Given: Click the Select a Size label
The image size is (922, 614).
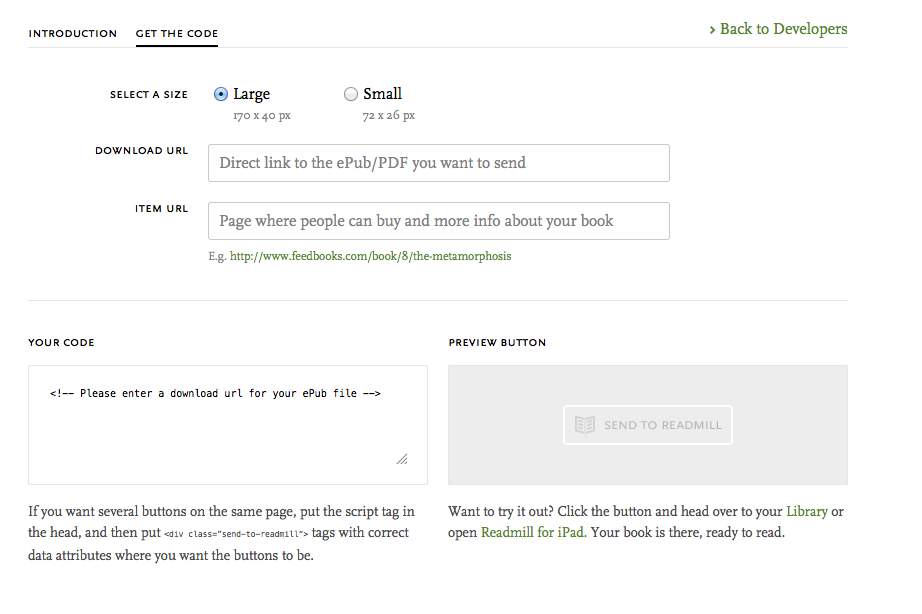Looking at the screenshot, I should [x=149, y=95].
